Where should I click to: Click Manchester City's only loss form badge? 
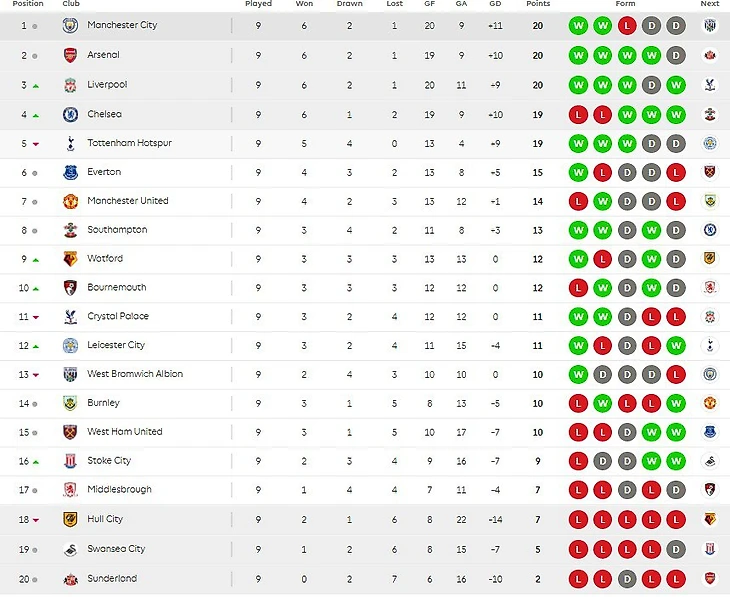coord(627,25)
